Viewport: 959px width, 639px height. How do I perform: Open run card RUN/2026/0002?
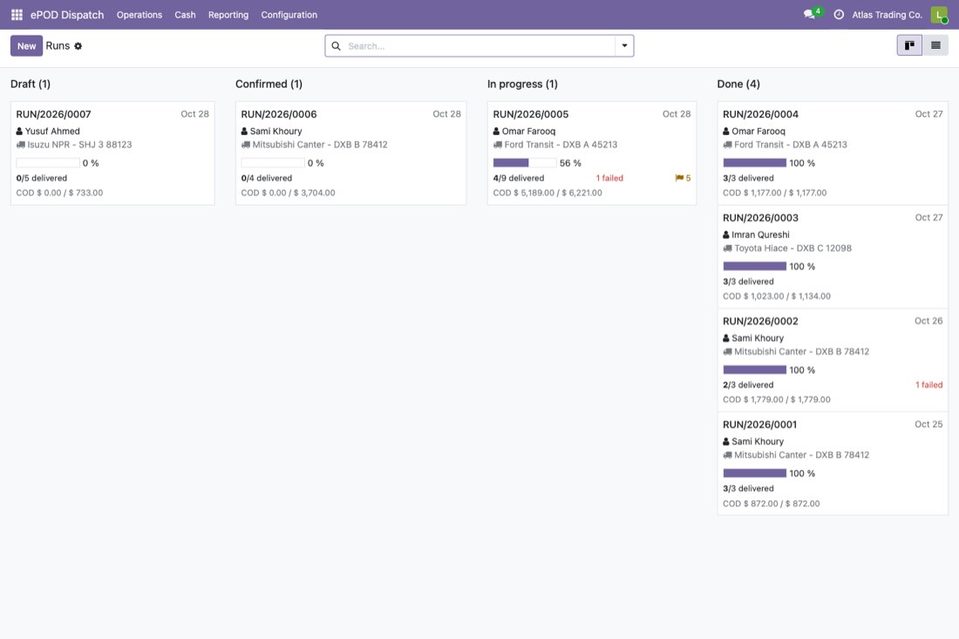[x=833, y=360]
